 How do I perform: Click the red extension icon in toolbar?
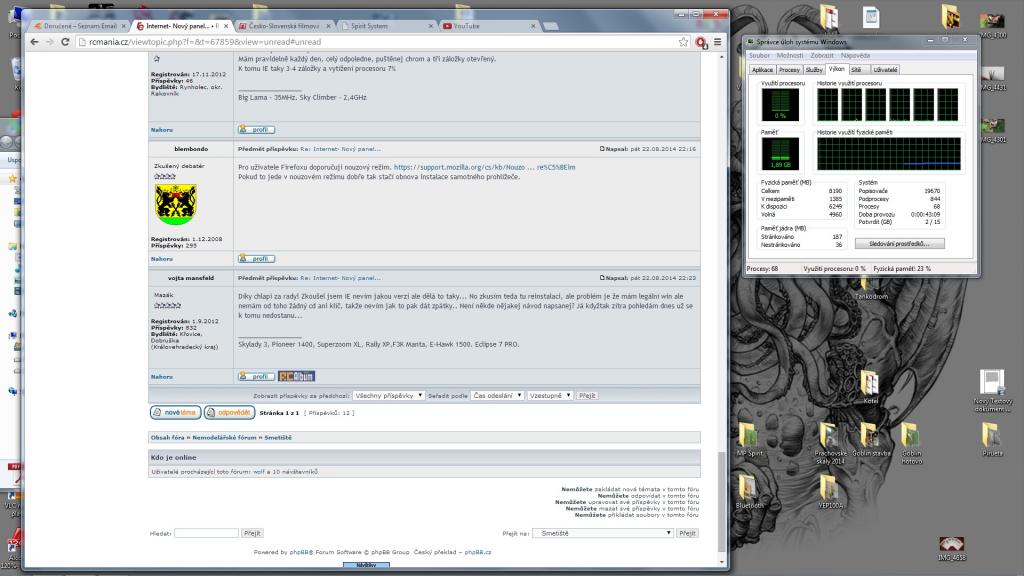coord(701,42)
